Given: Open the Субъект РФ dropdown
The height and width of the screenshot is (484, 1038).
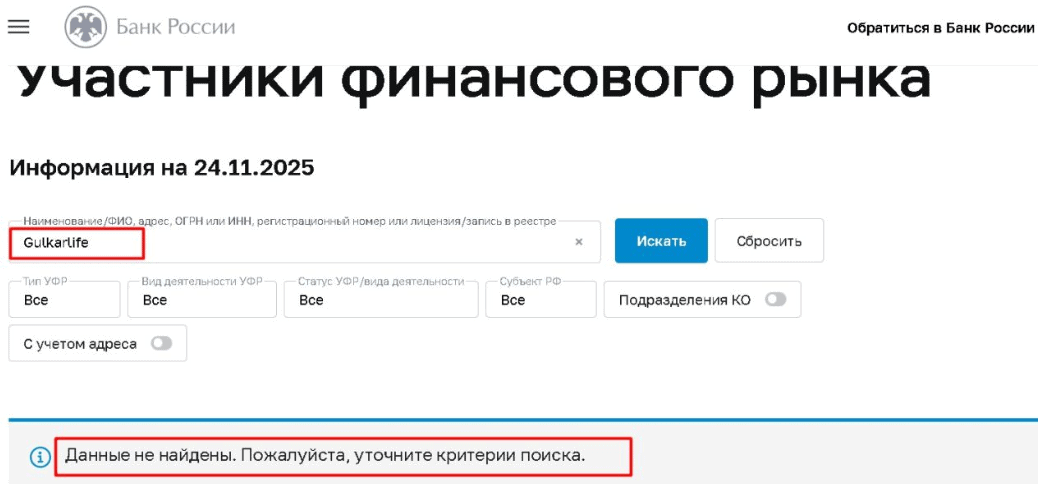Looking at the screenshot, I should click(x=540, y=300).
